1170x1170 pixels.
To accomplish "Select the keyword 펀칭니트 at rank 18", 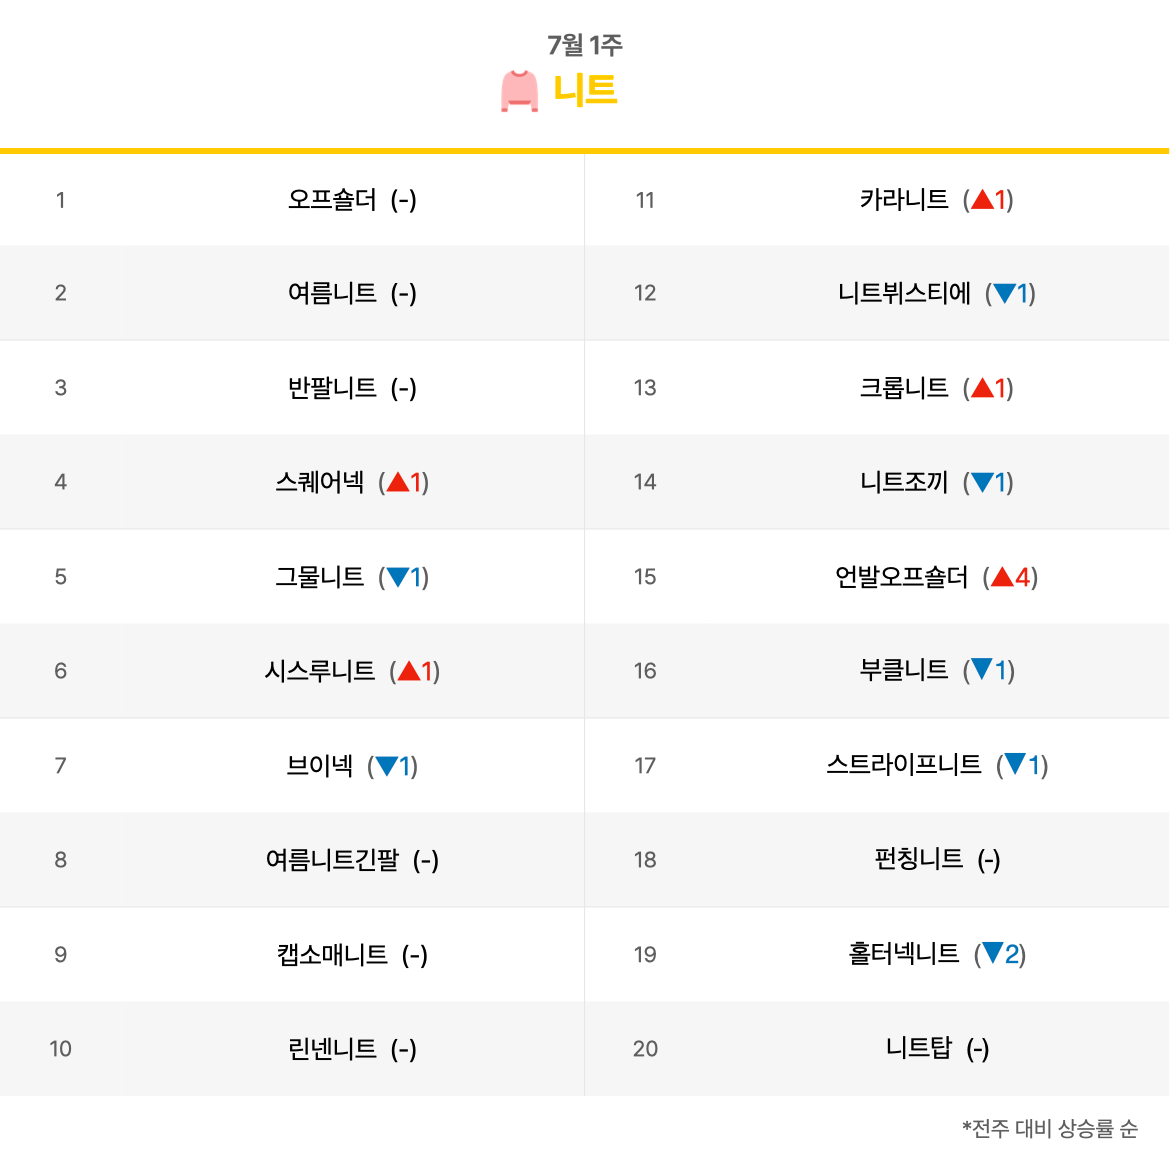I will coord(919,859).
